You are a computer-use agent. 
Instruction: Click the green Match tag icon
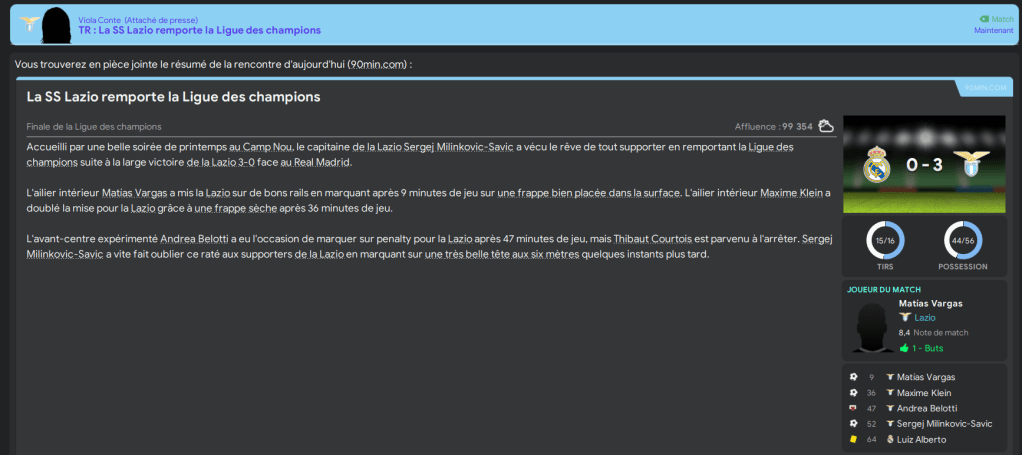click(983, 19)
